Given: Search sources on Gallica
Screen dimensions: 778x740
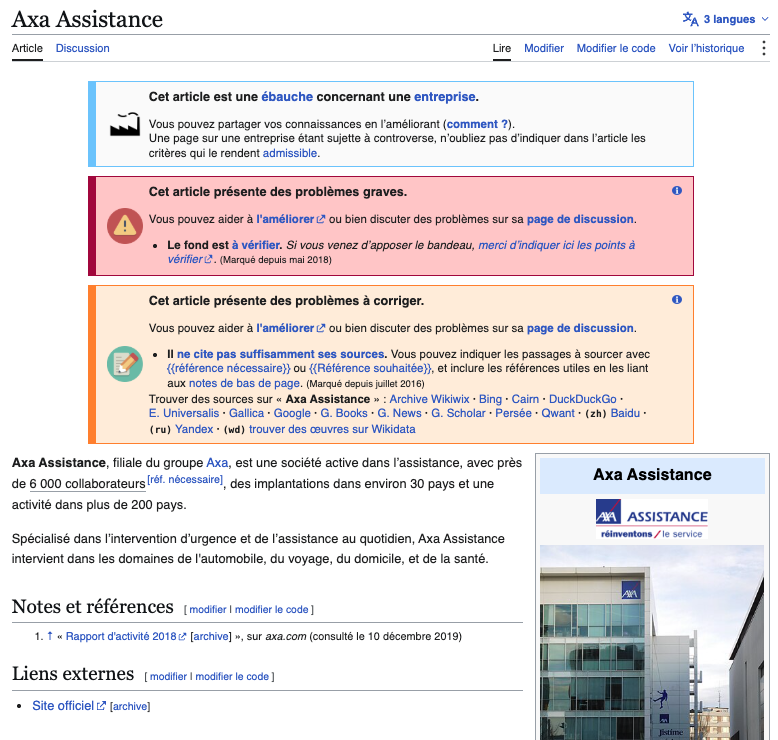Looking at the screenshot, I should point(246,413).
